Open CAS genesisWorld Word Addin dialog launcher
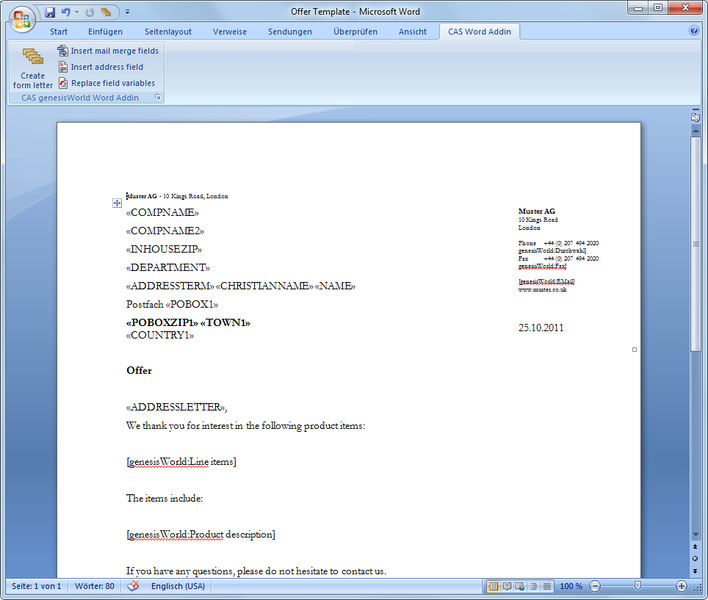Image resolution: width=708 pixels, height=600 pixels. (158, 98)
